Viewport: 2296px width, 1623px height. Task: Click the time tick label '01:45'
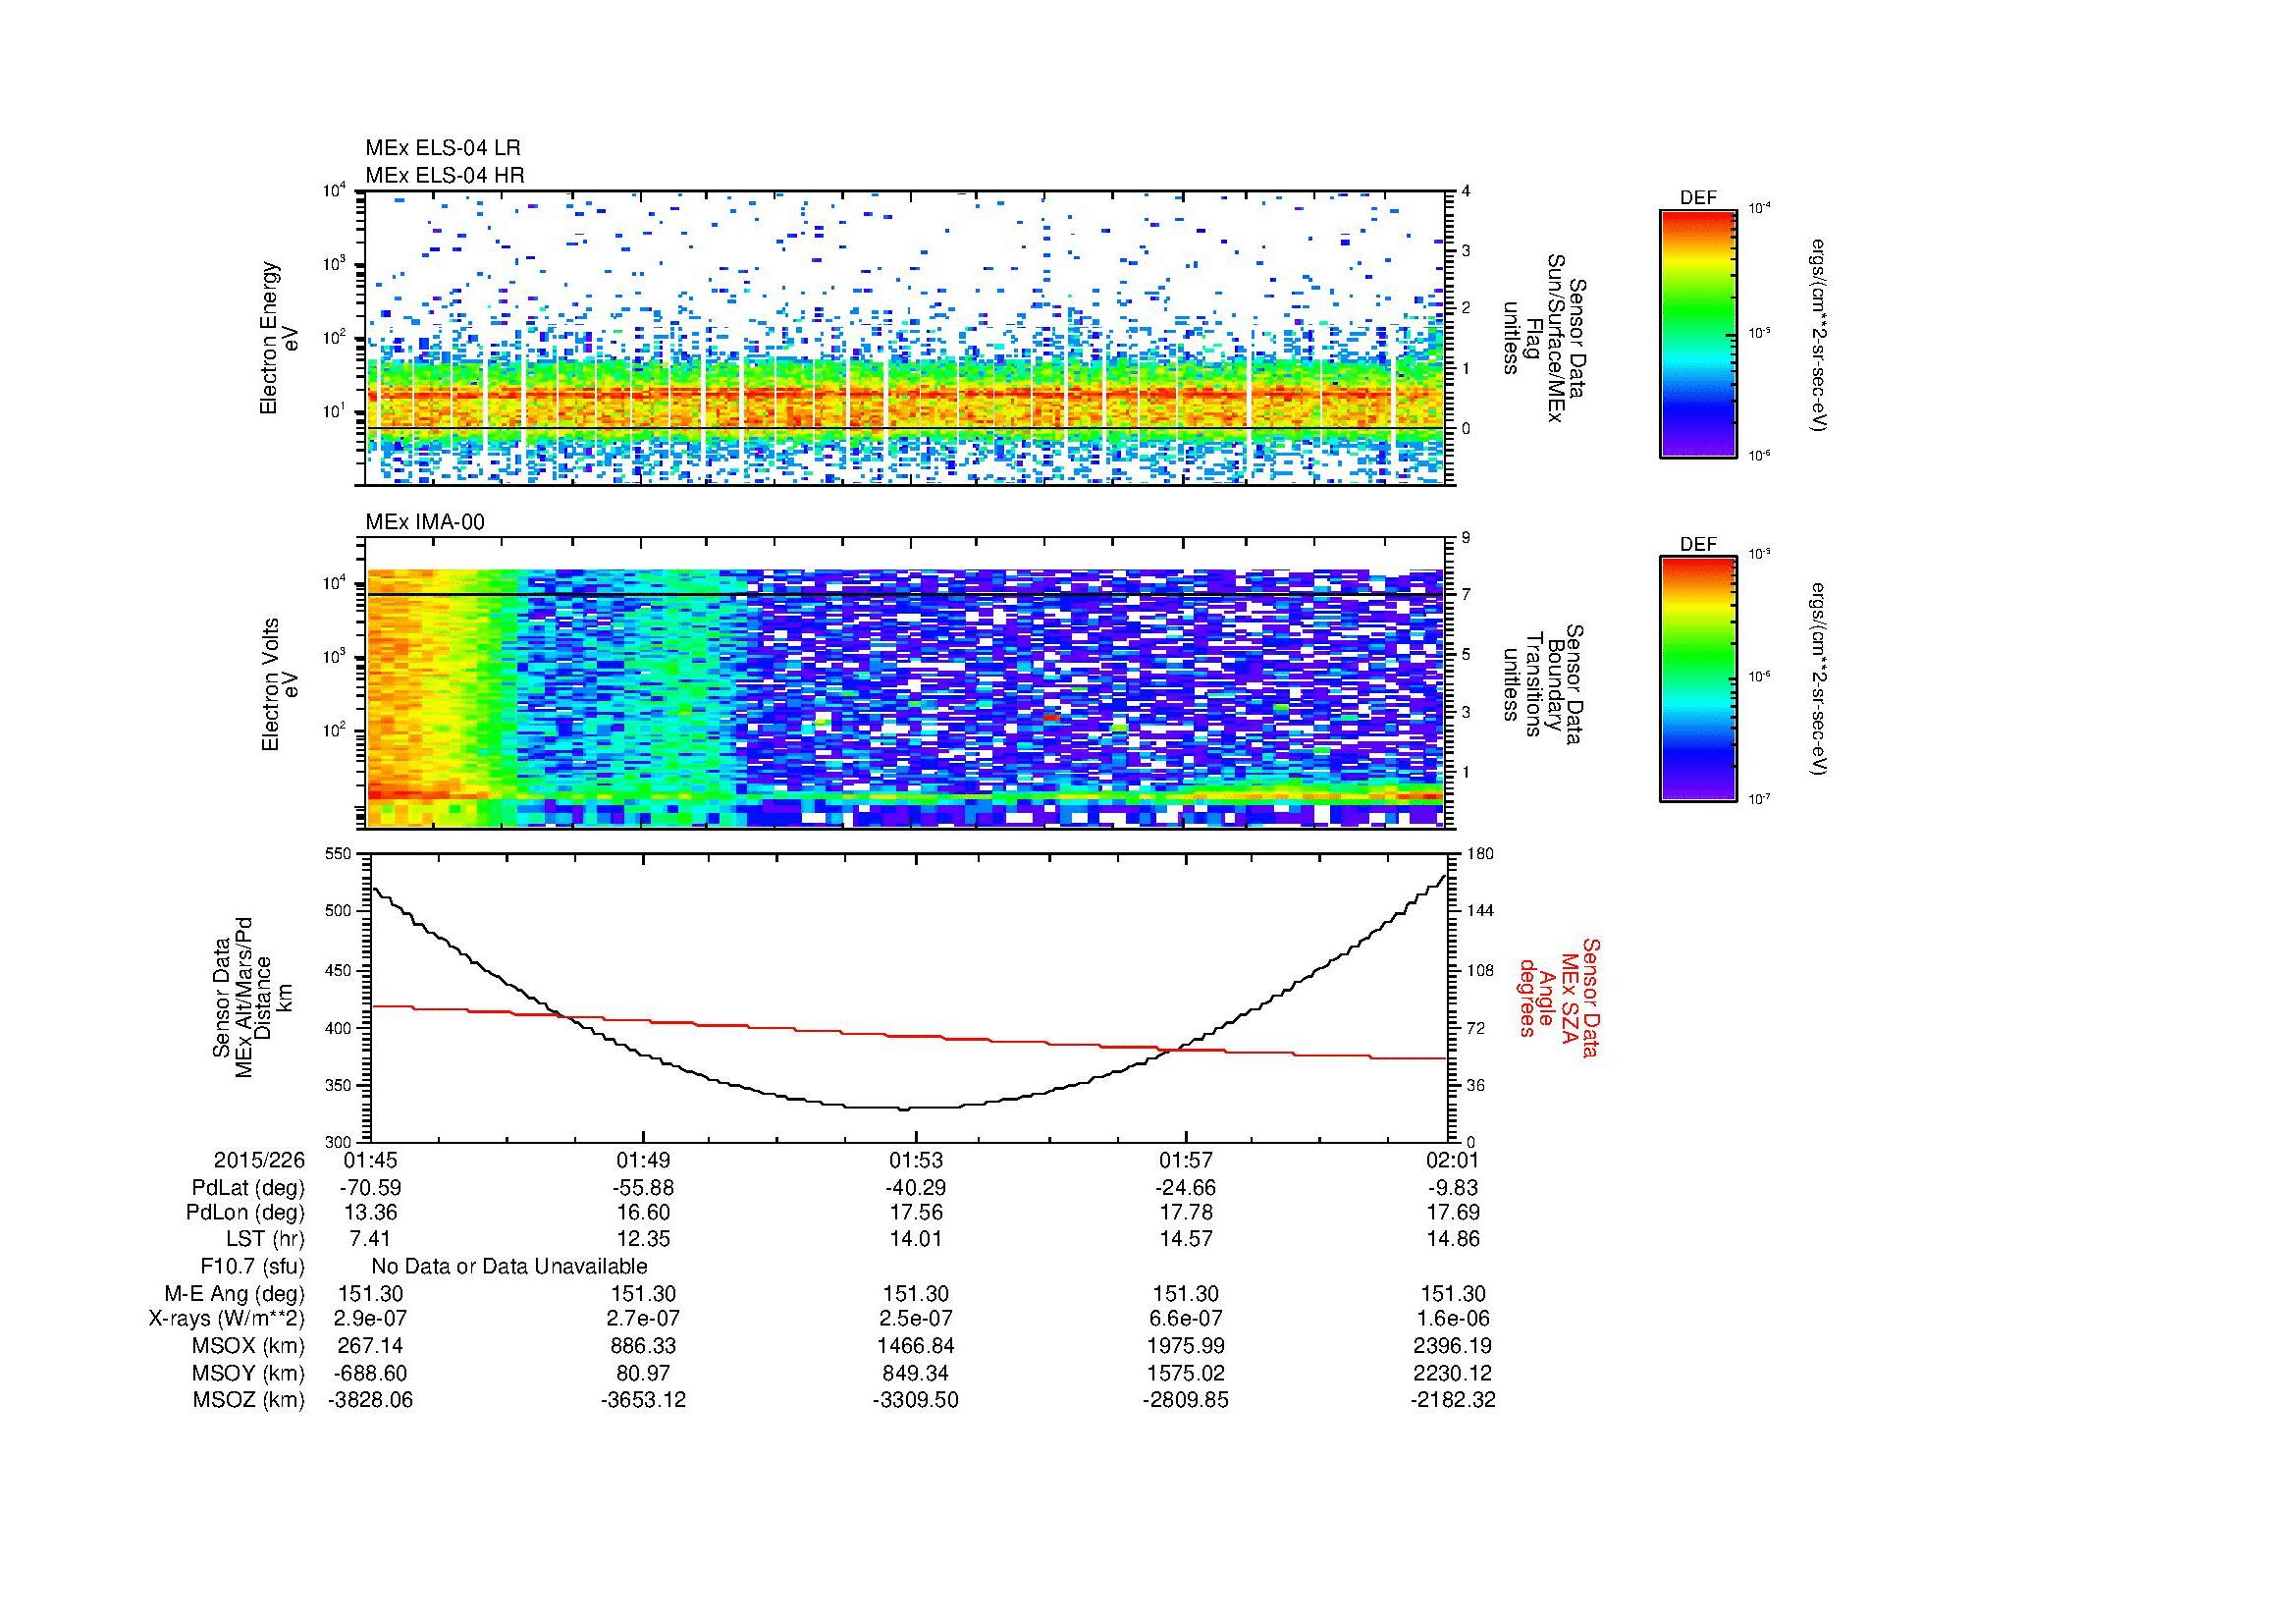[370, 1160]
